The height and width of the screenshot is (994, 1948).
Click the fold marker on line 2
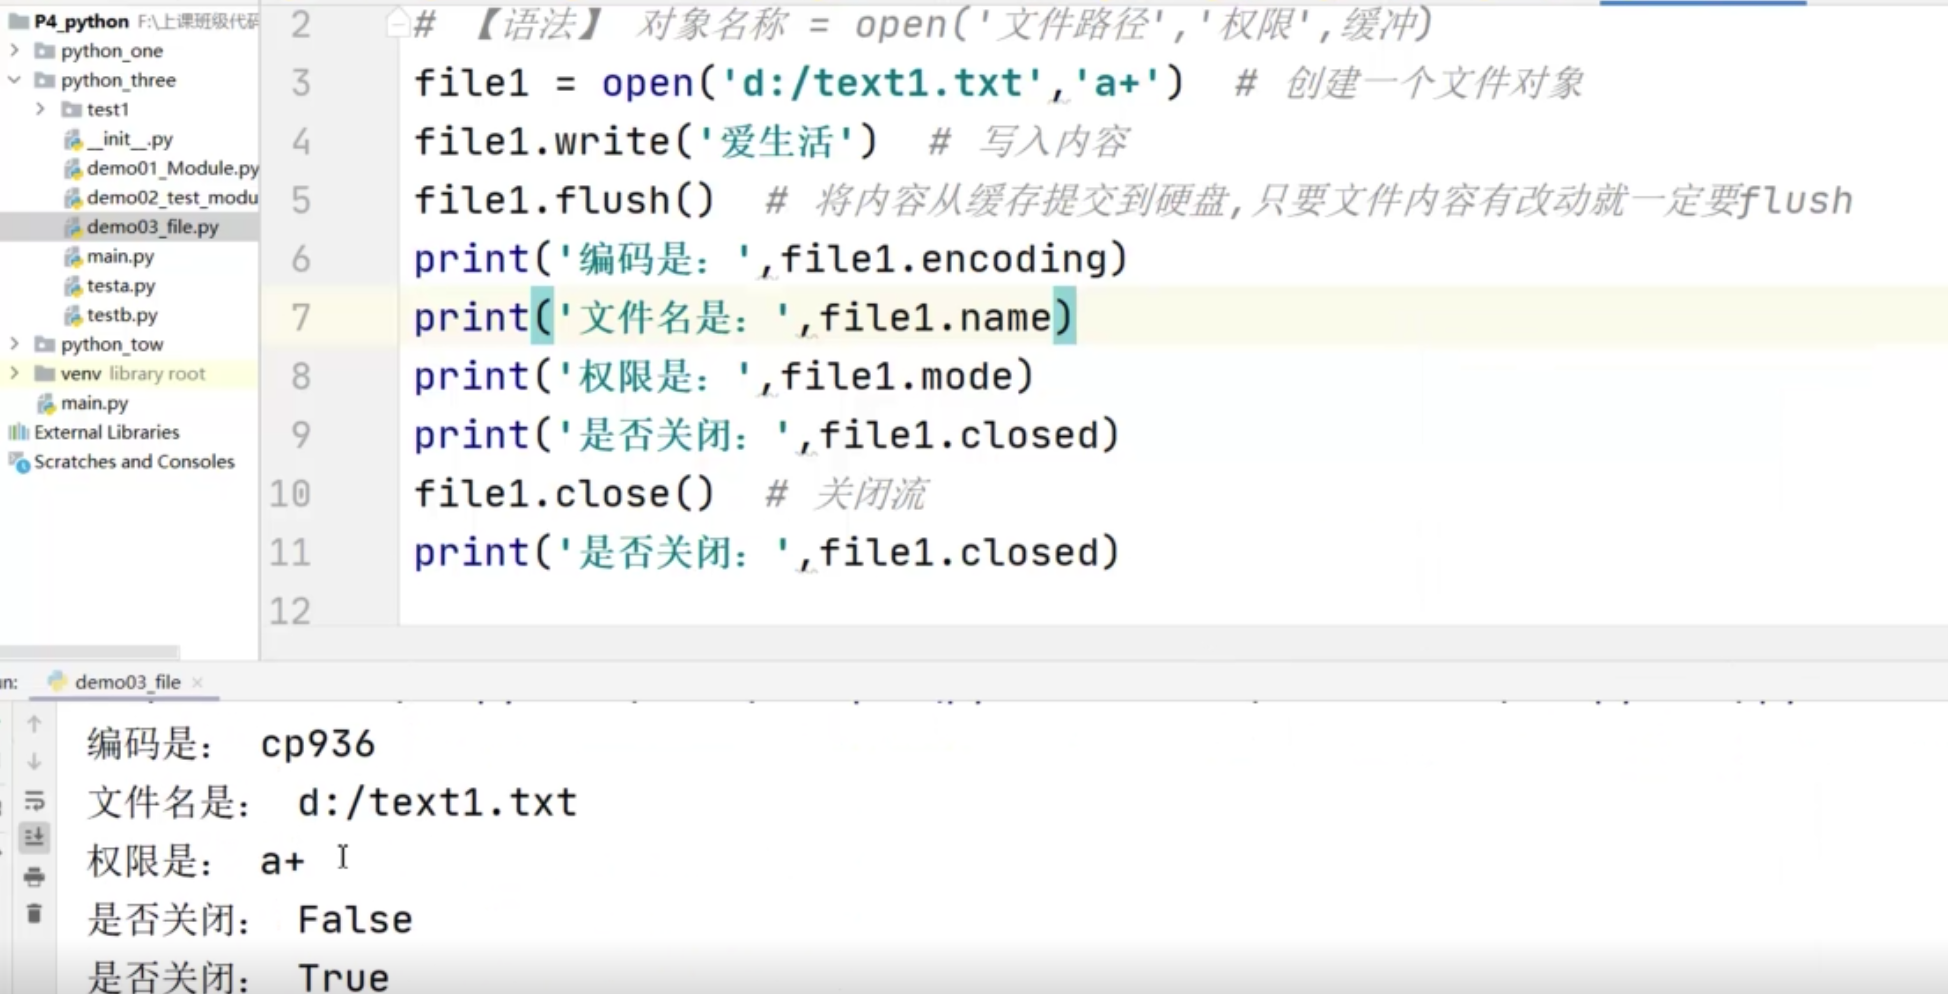click(x=398, y=22)
